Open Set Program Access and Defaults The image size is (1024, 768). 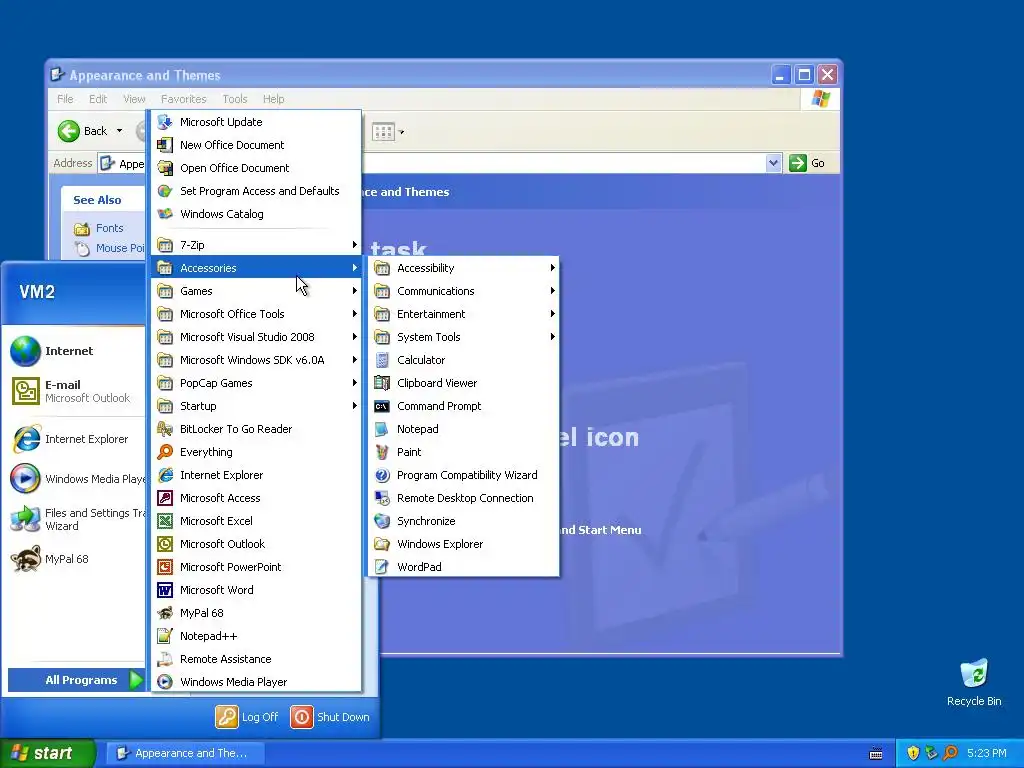pyautogui.click(x=256, y=191)
